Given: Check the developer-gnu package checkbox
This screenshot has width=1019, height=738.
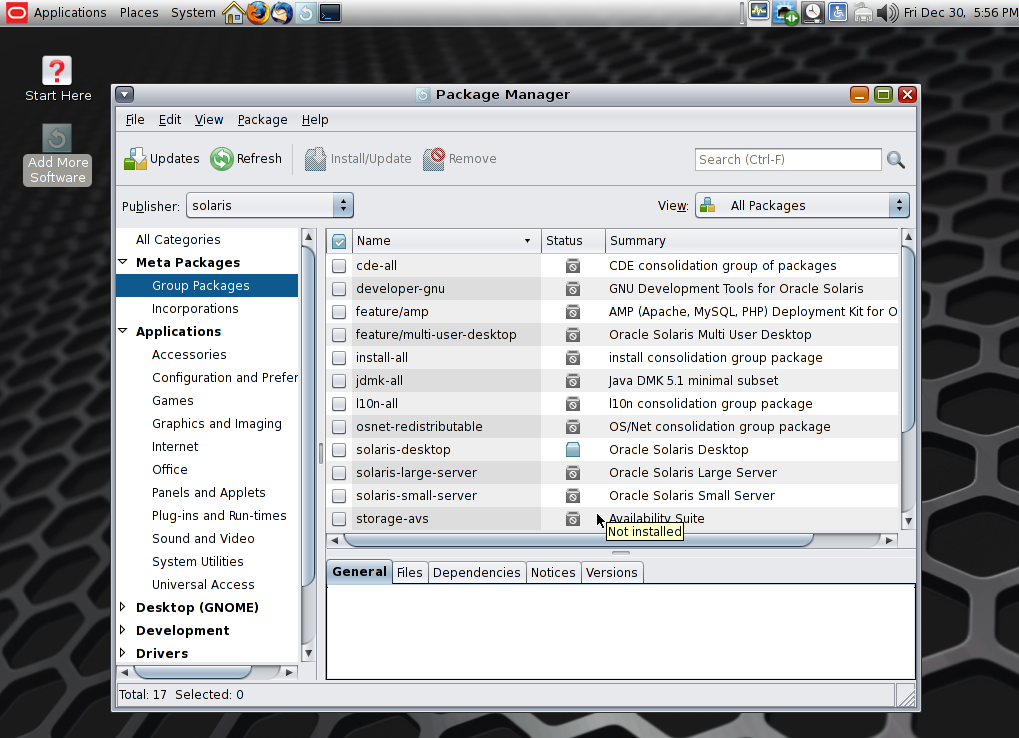Looking at the screenshot, I should (339, 288).
